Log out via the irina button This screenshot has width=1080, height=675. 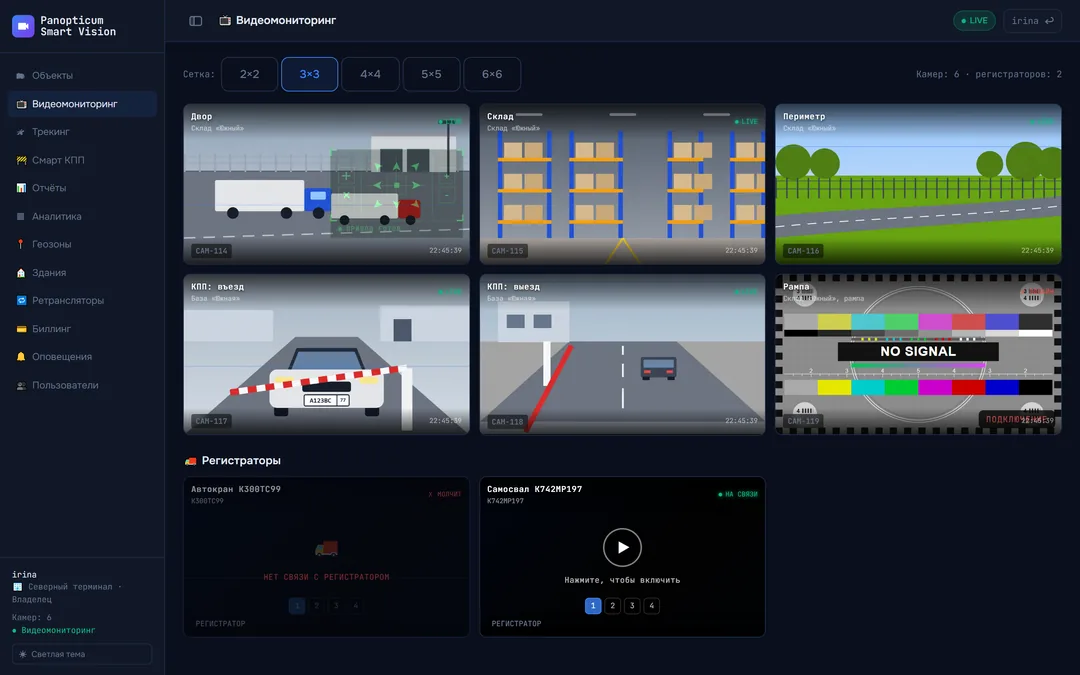coord(1032,21)
